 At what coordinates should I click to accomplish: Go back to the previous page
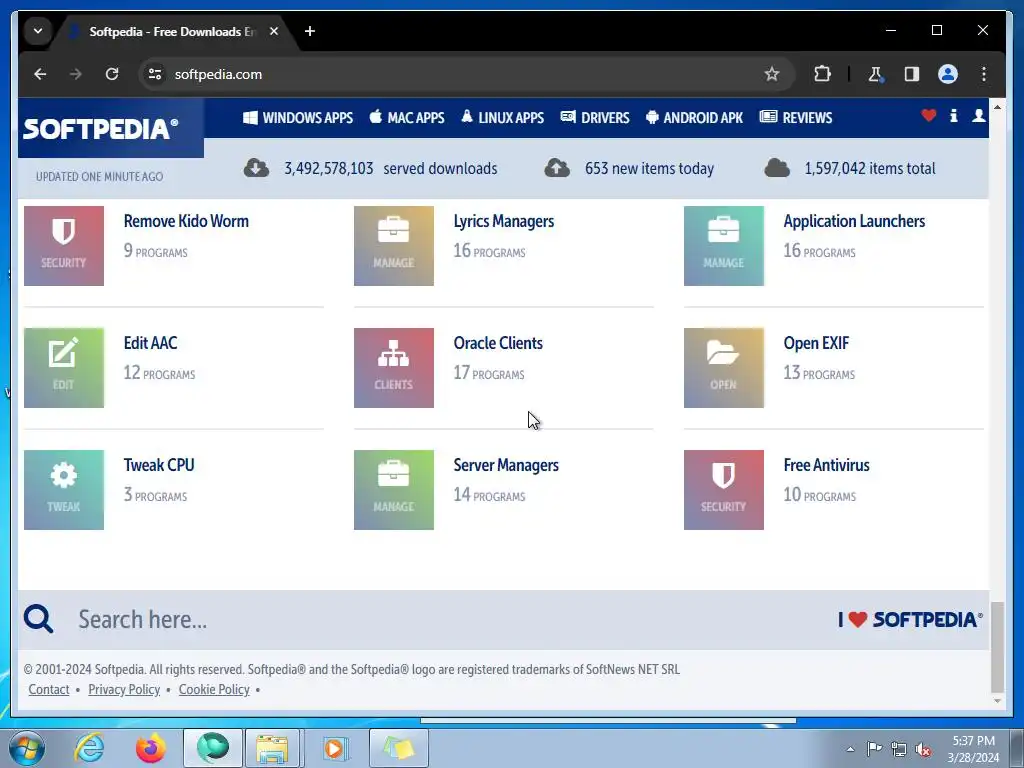pyautogui.click(x=40, y=74)
